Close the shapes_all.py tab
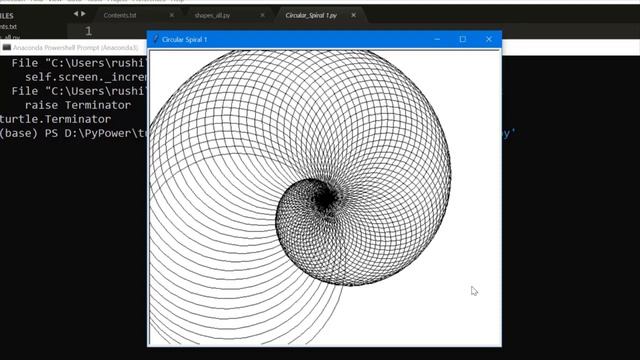Viewport: 640px width, 360px height. tap(262, 15)
